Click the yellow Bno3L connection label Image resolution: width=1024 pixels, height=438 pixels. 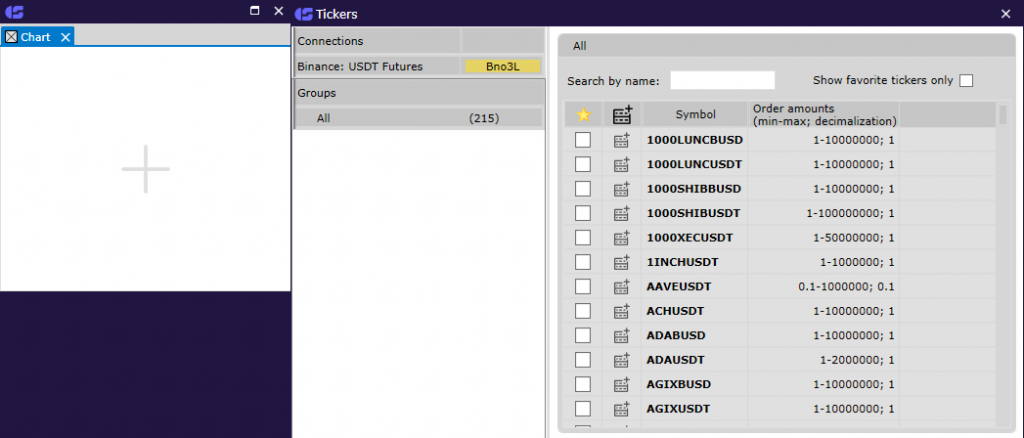(x=503, y=67)
